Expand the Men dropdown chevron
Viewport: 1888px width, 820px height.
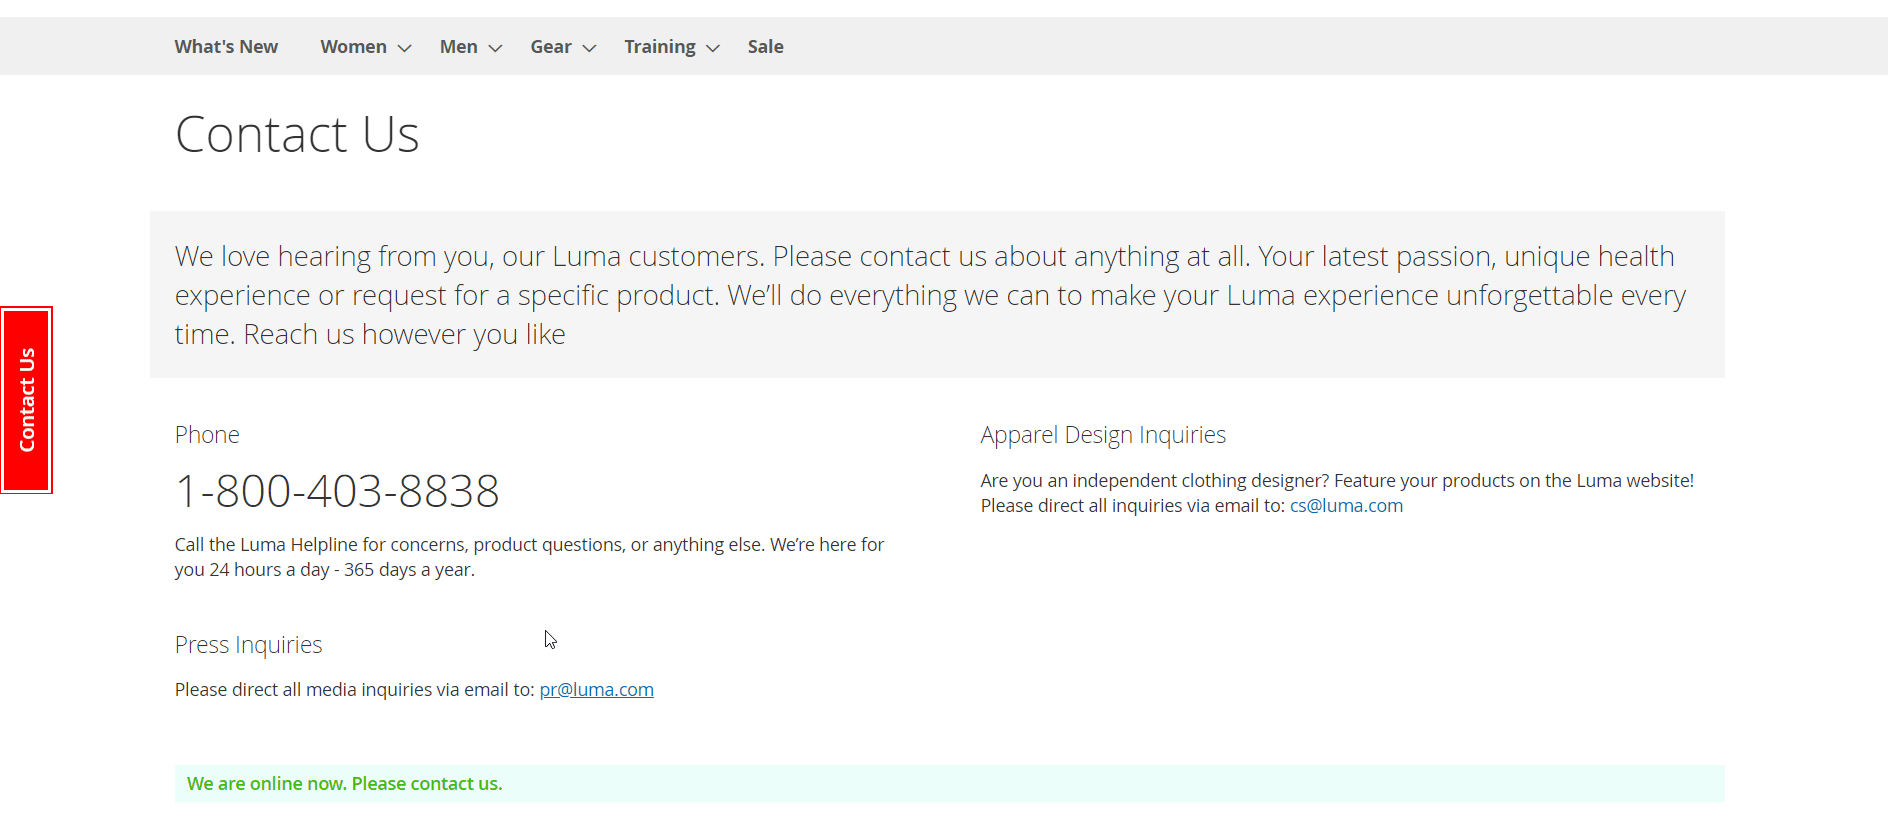click(x=495, y=48)
